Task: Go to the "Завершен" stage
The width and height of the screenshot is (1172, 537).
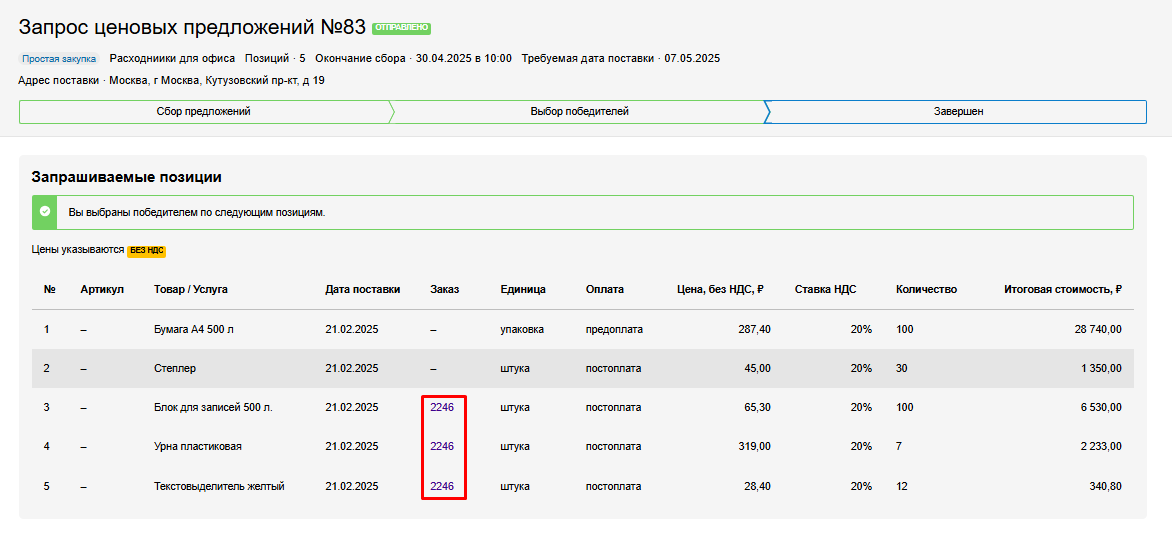Action: pyautogui.click(x=958, y=112)
